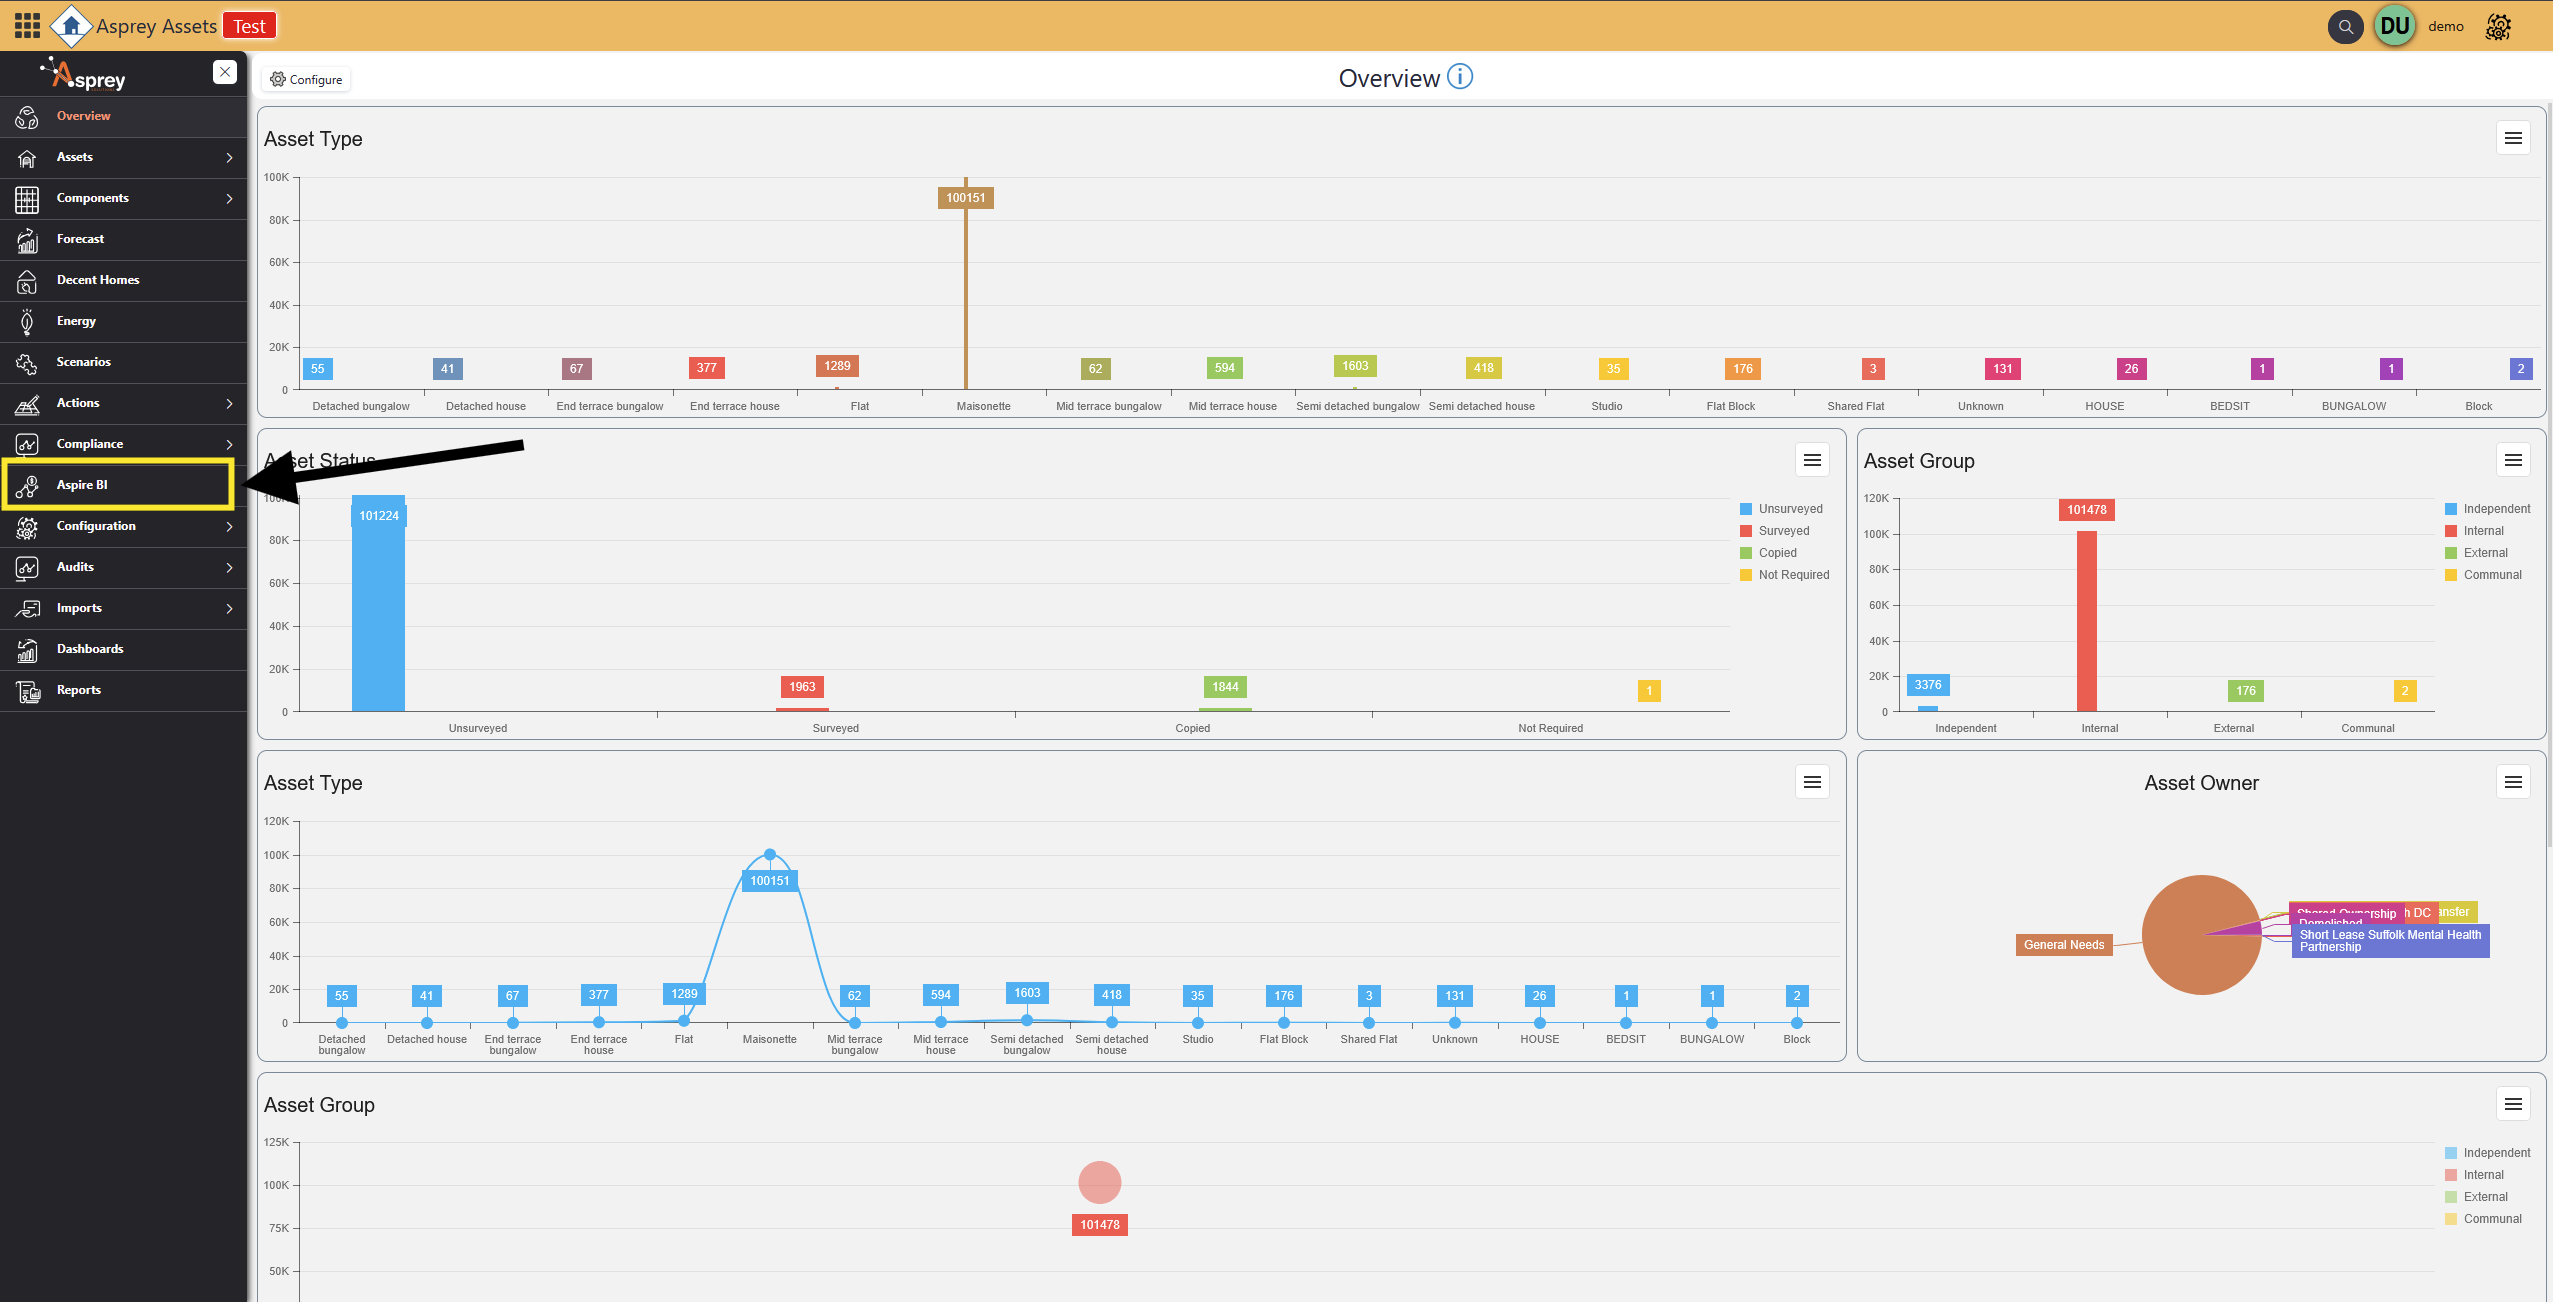Click the Configure button
Screen dimensions: 2553x1302
306,80
